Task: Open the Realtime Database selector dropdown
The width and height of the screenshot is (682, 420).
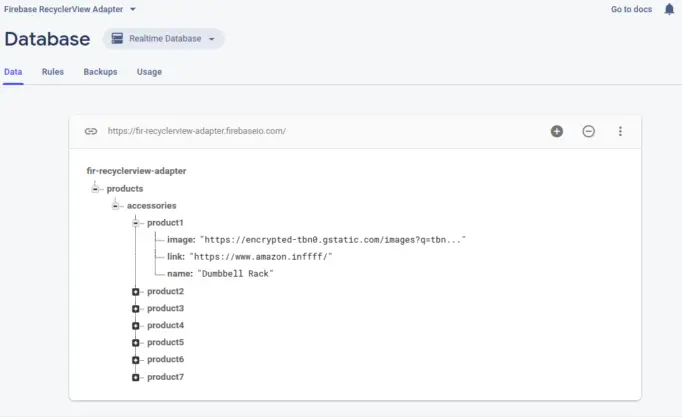Action: [164, 39]
